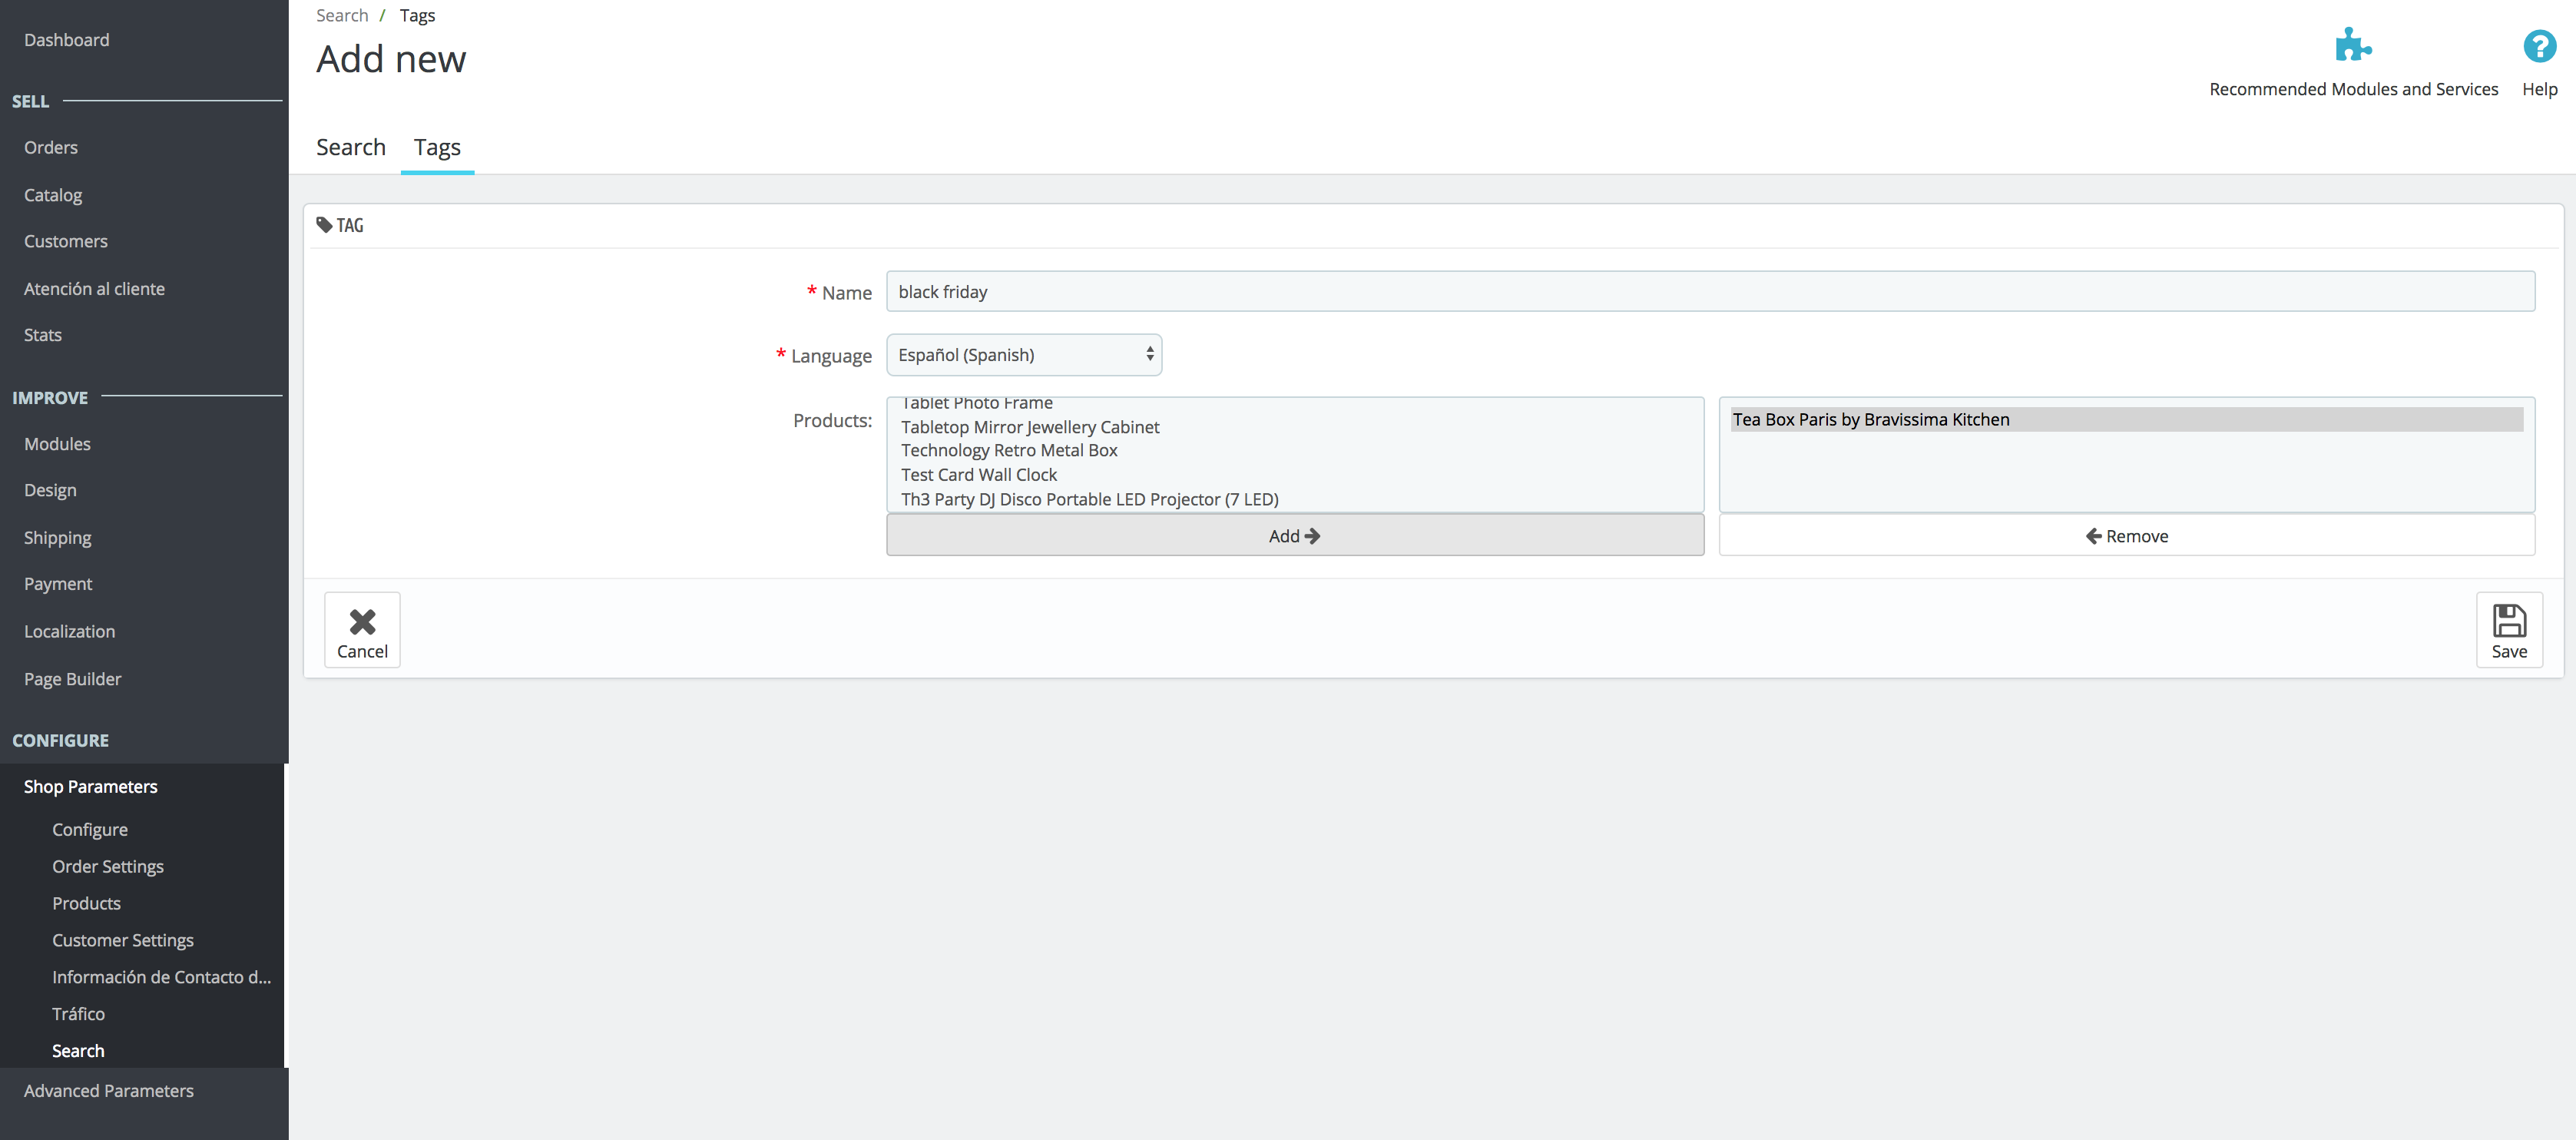
Task: Select Tea Box Paris in selected products
Action: pyautogui.click(x=1870, y=420)
